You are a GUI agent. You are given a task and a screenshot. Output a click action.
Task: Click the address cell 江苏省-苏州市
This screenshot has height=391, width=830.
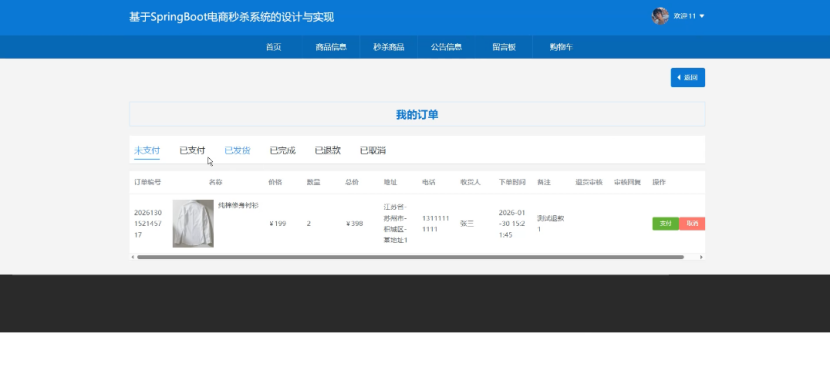(x=395, y=224)
